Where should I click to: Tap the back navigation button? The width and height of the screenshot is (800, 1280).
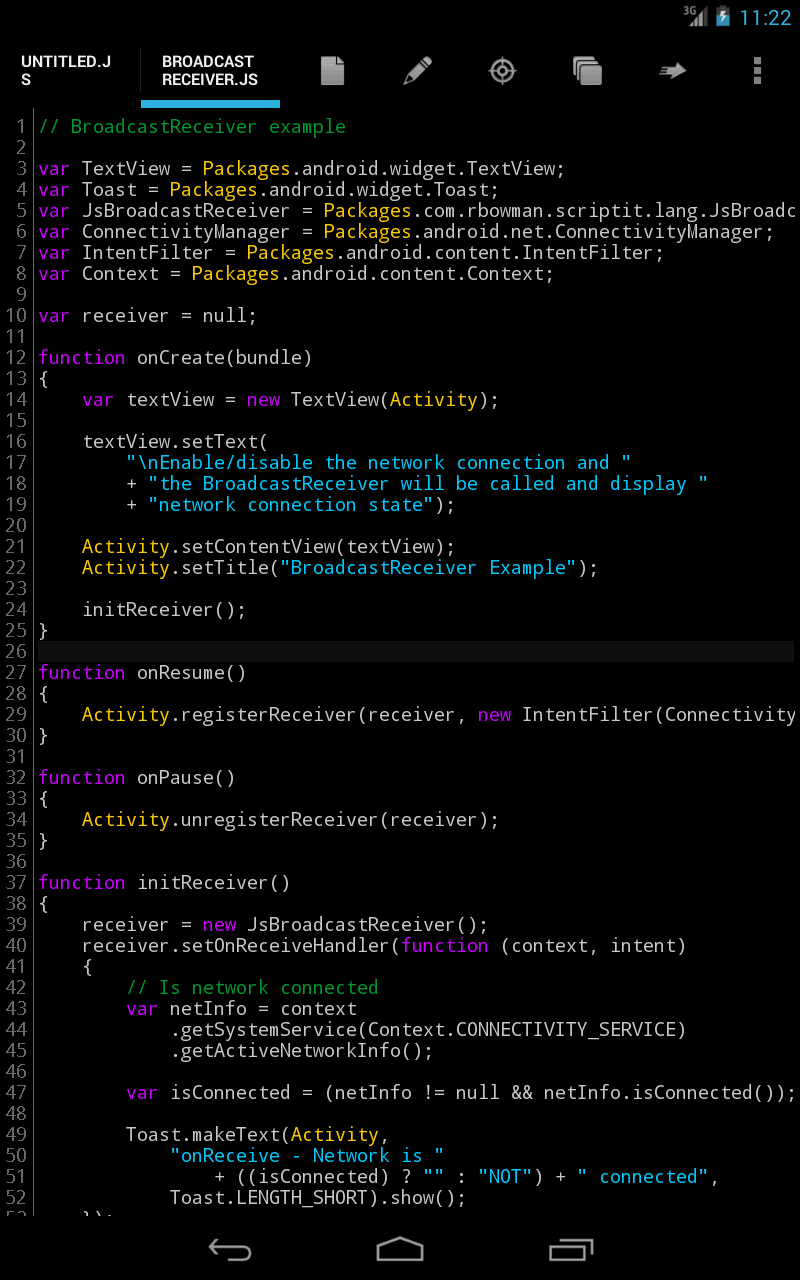pyautogui.click(x=230, y=1249)
